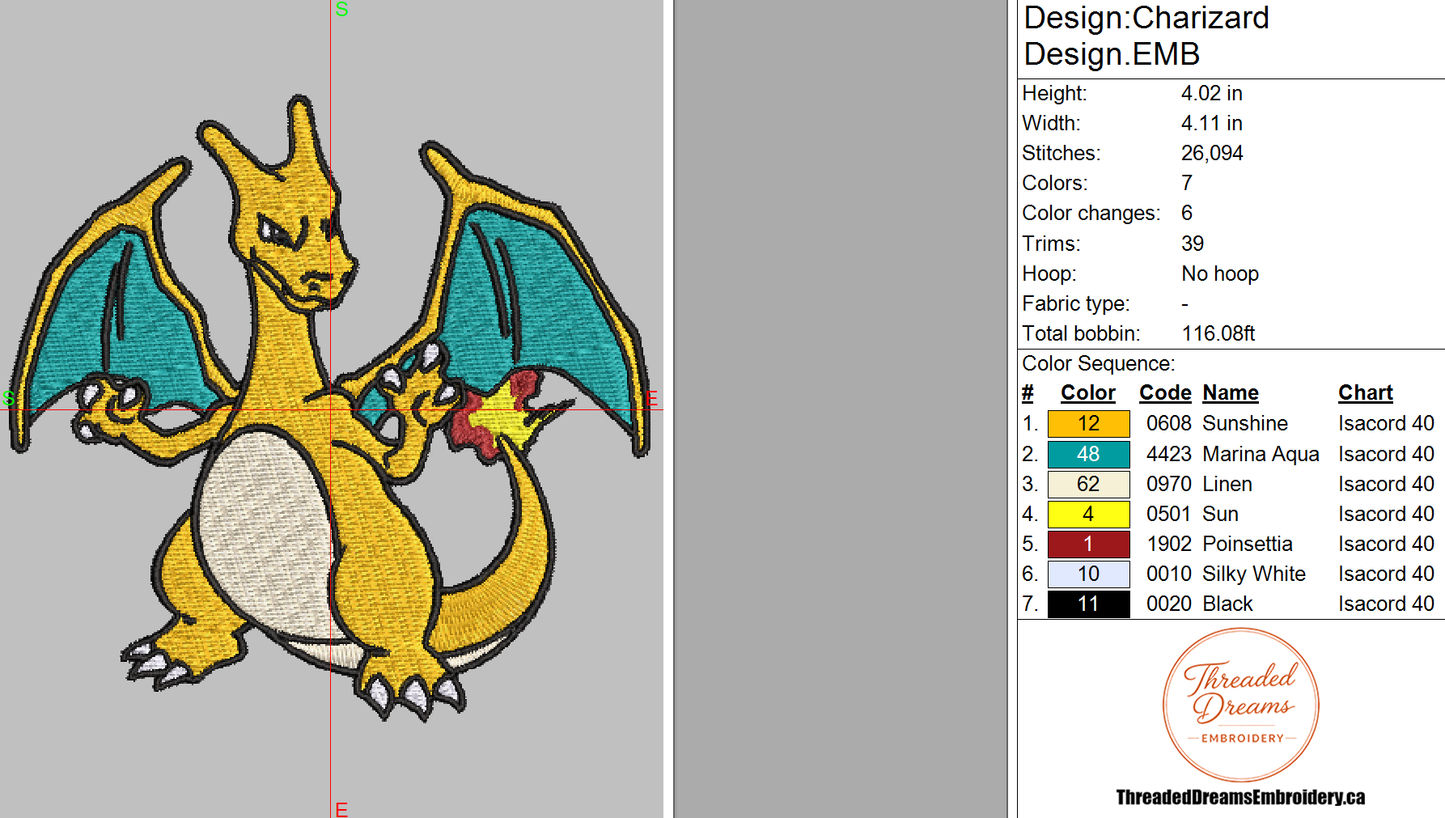Click the green 'S' marker above the design
The width and height of the screenshot is (1445, 818).
(x=342, y=10)
